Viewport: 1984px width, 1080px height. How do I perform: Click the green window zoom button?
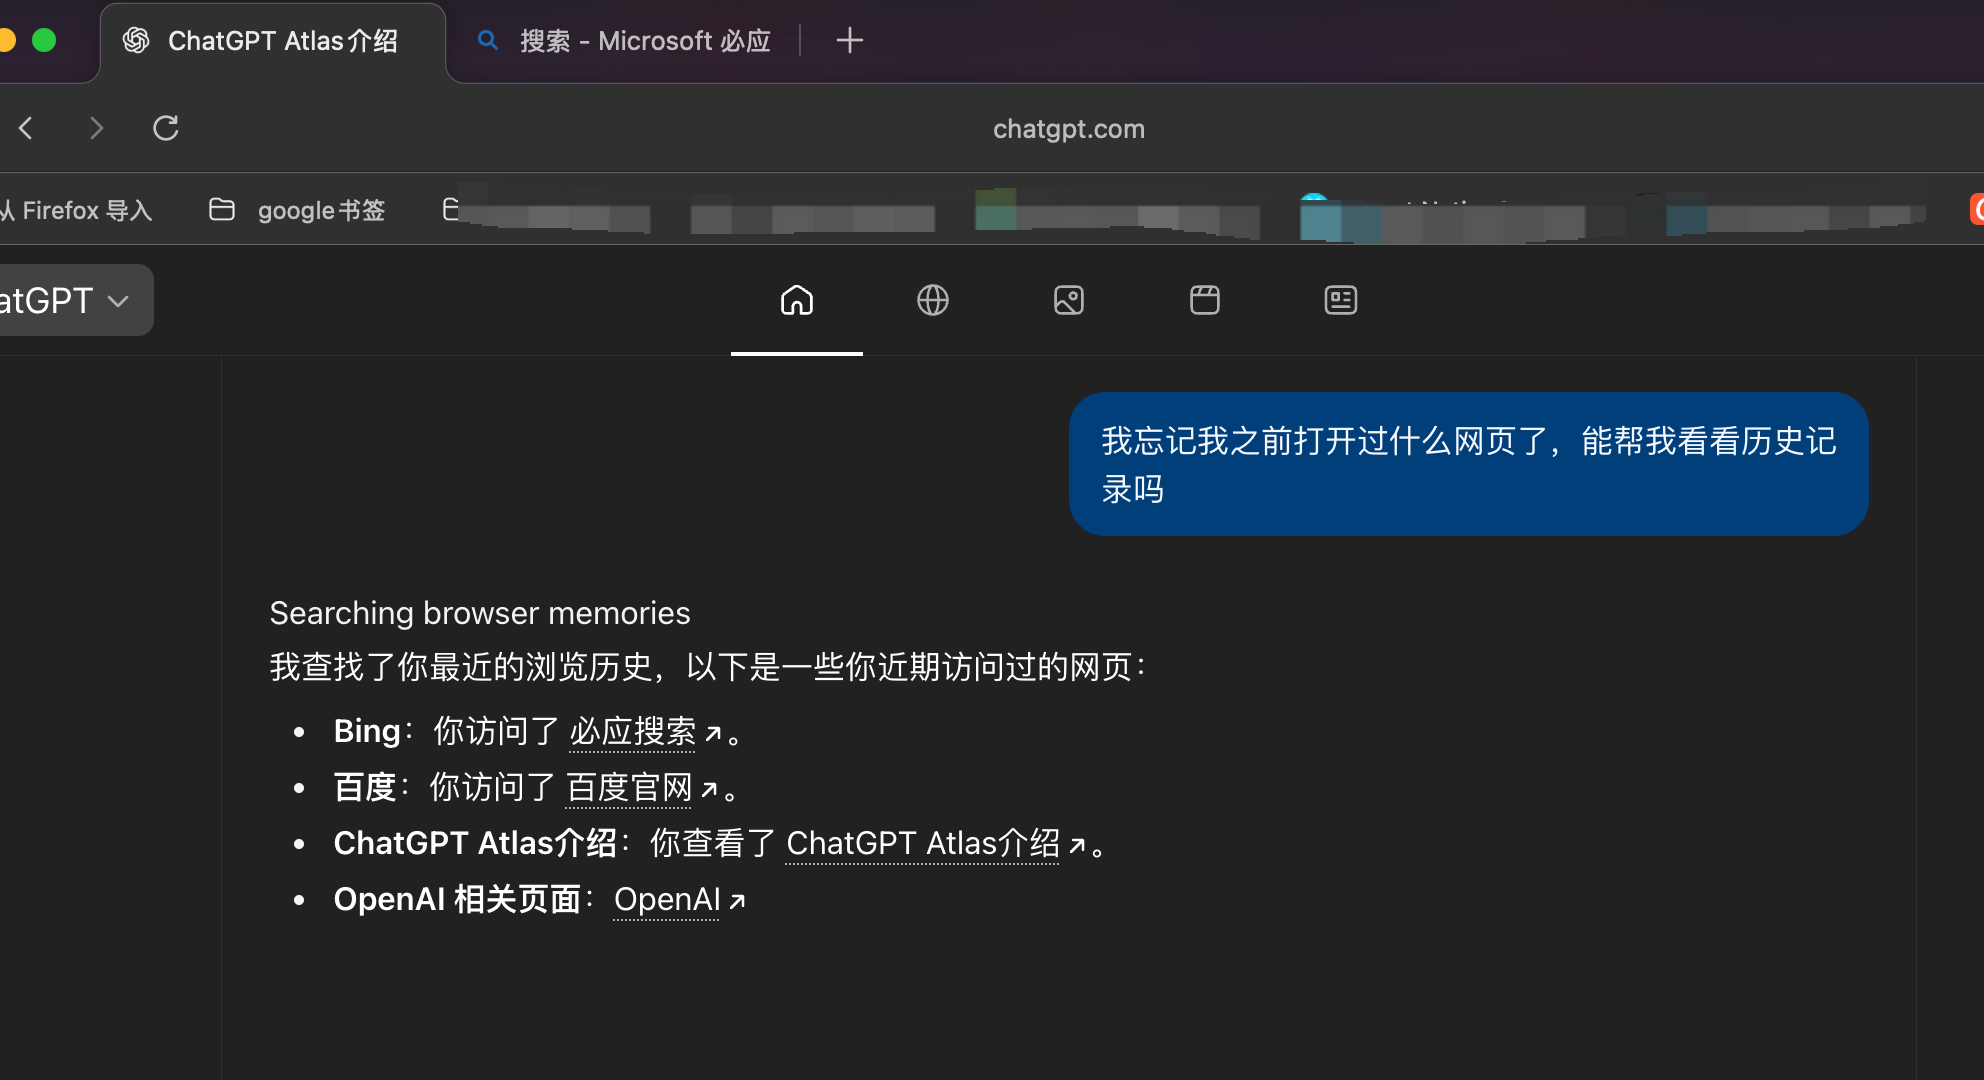pos(44,41)
